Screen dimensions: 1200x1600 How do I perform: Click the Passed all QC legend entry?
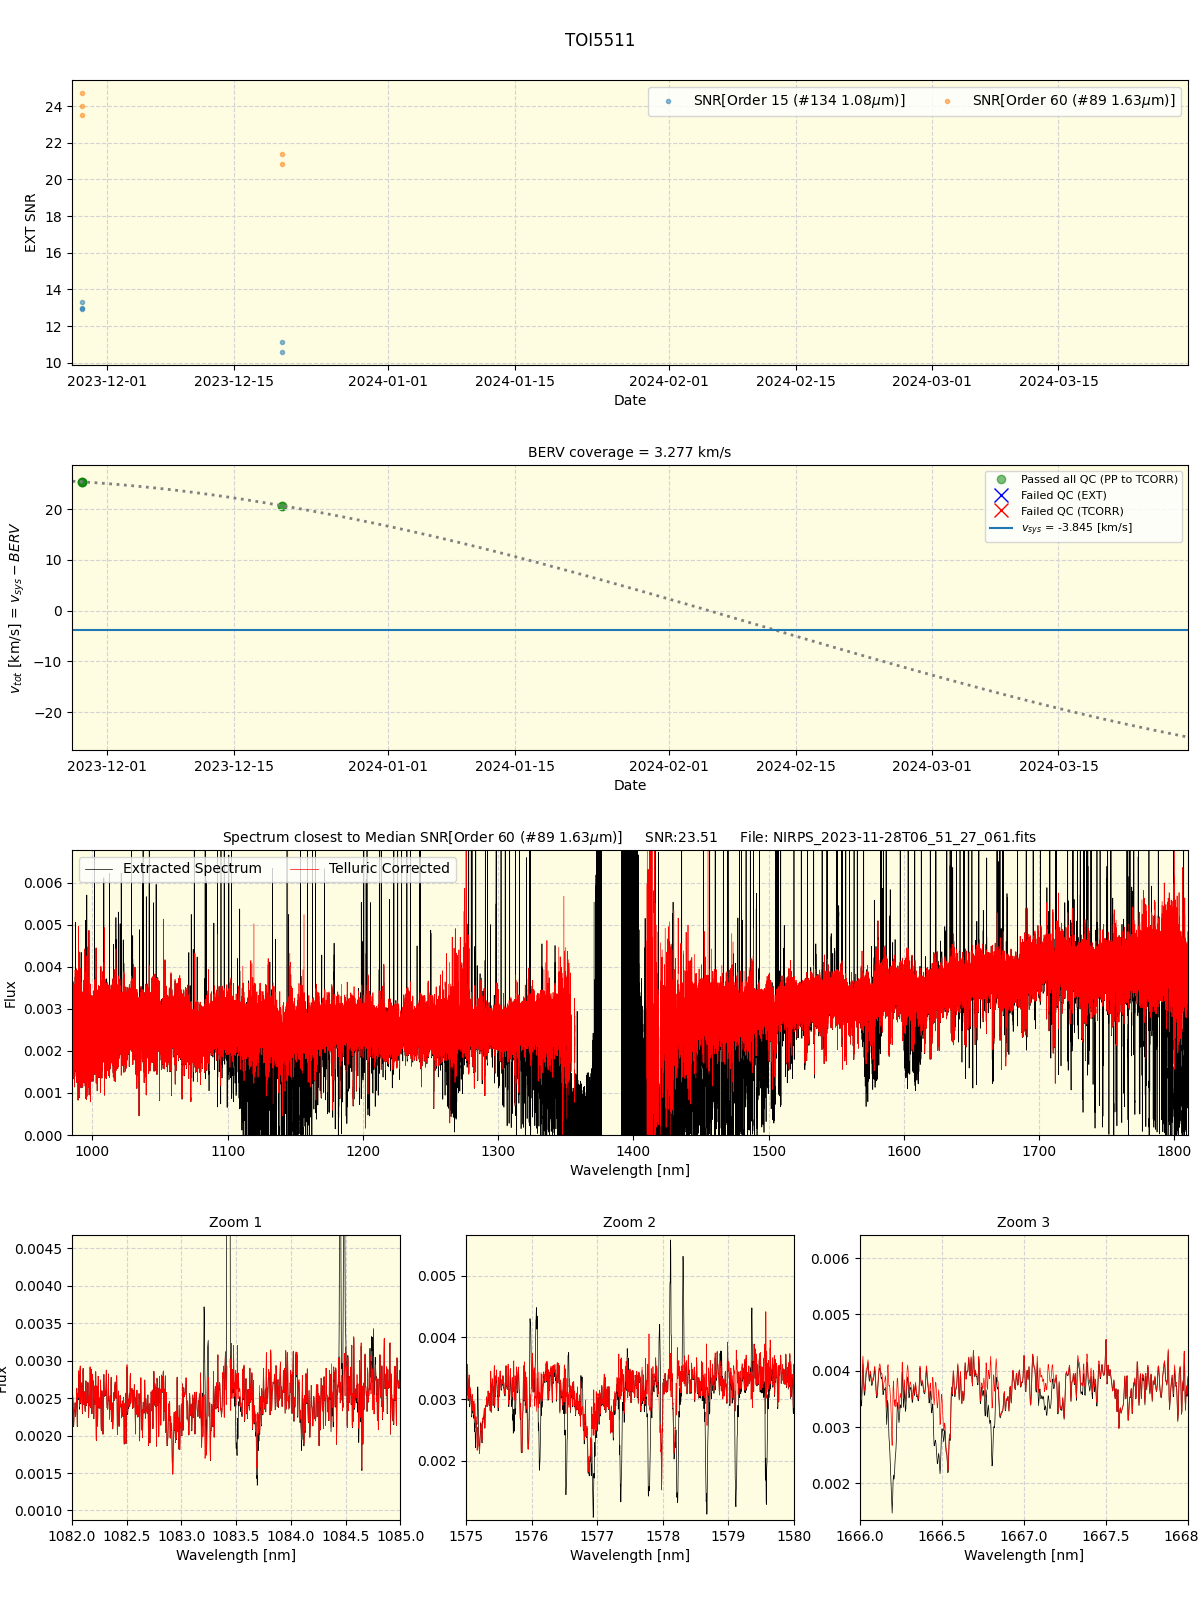coord(1085,479)
